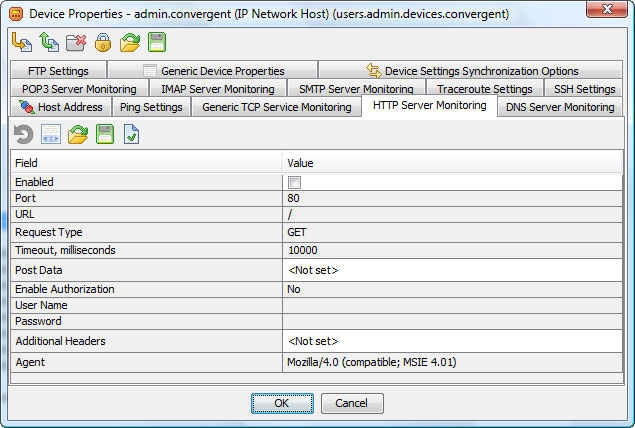Click the URL field label

pos(24,214)
